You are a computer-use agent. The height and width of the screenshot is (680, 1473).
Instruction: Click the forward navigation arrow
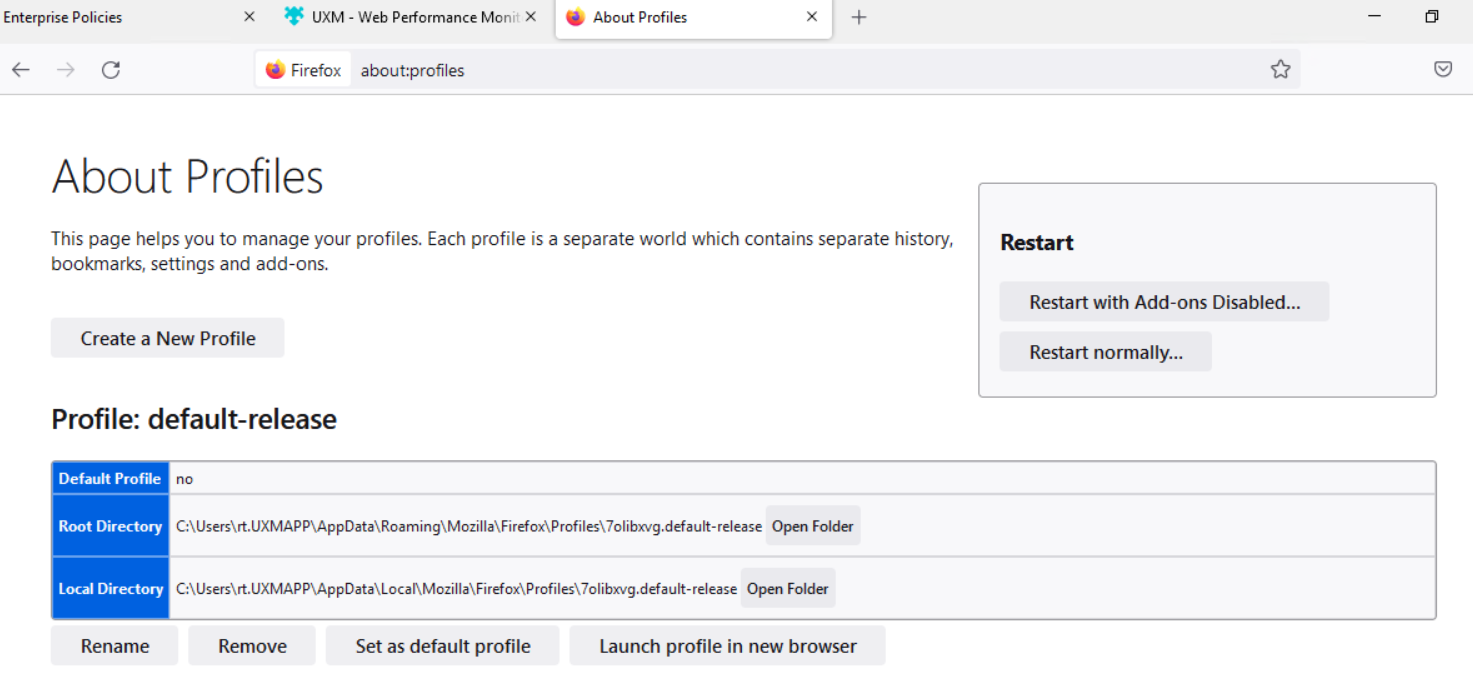[x=66, y=70]
